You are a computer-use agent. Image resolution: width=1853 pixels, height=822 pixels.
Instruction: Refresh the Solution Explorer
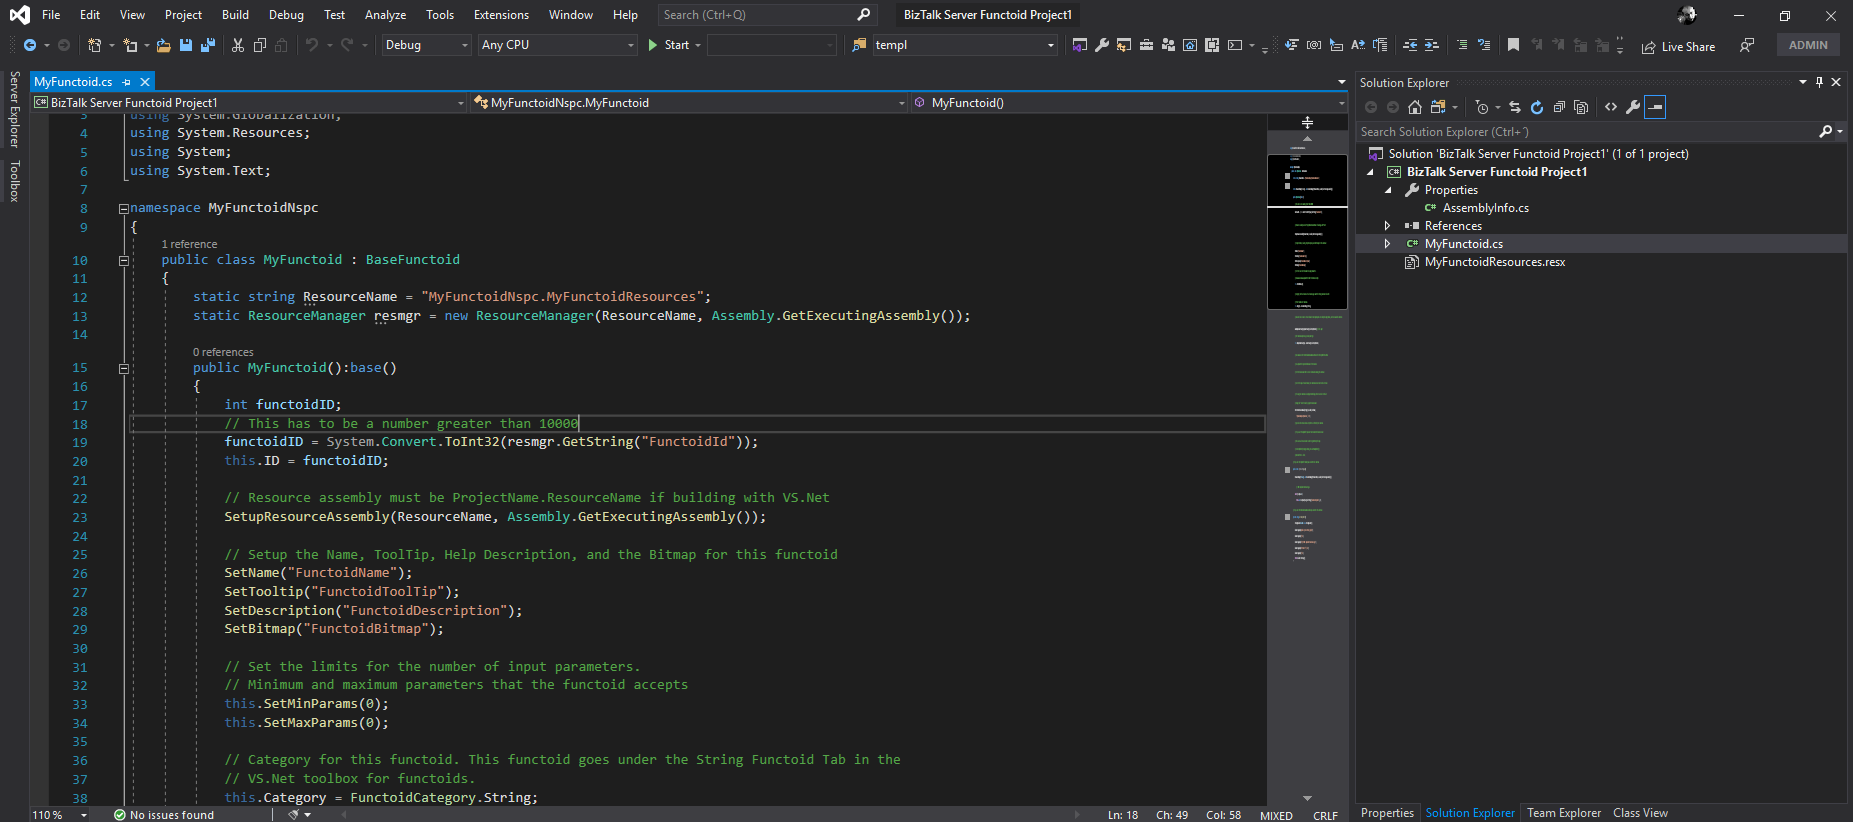pos(1537,107)
